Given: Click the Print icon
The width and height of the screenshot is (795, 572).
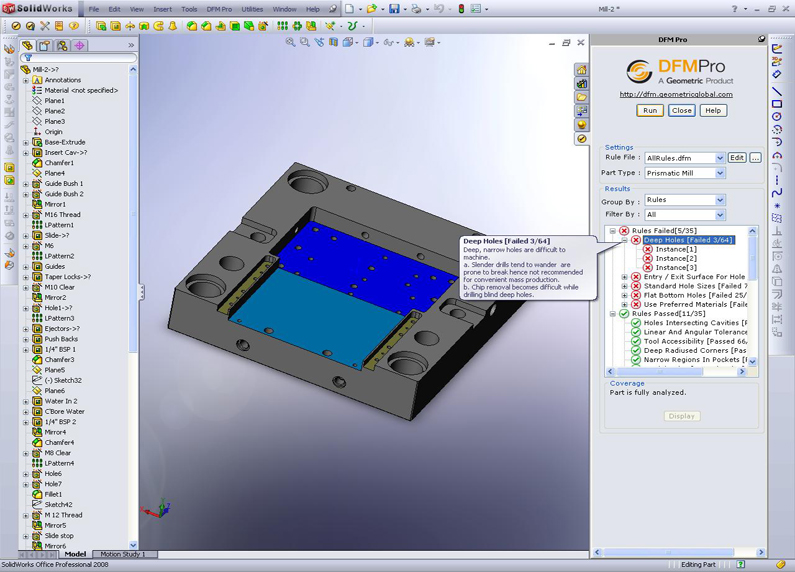Looking at the screenshot, I should (x=416, y=9).
